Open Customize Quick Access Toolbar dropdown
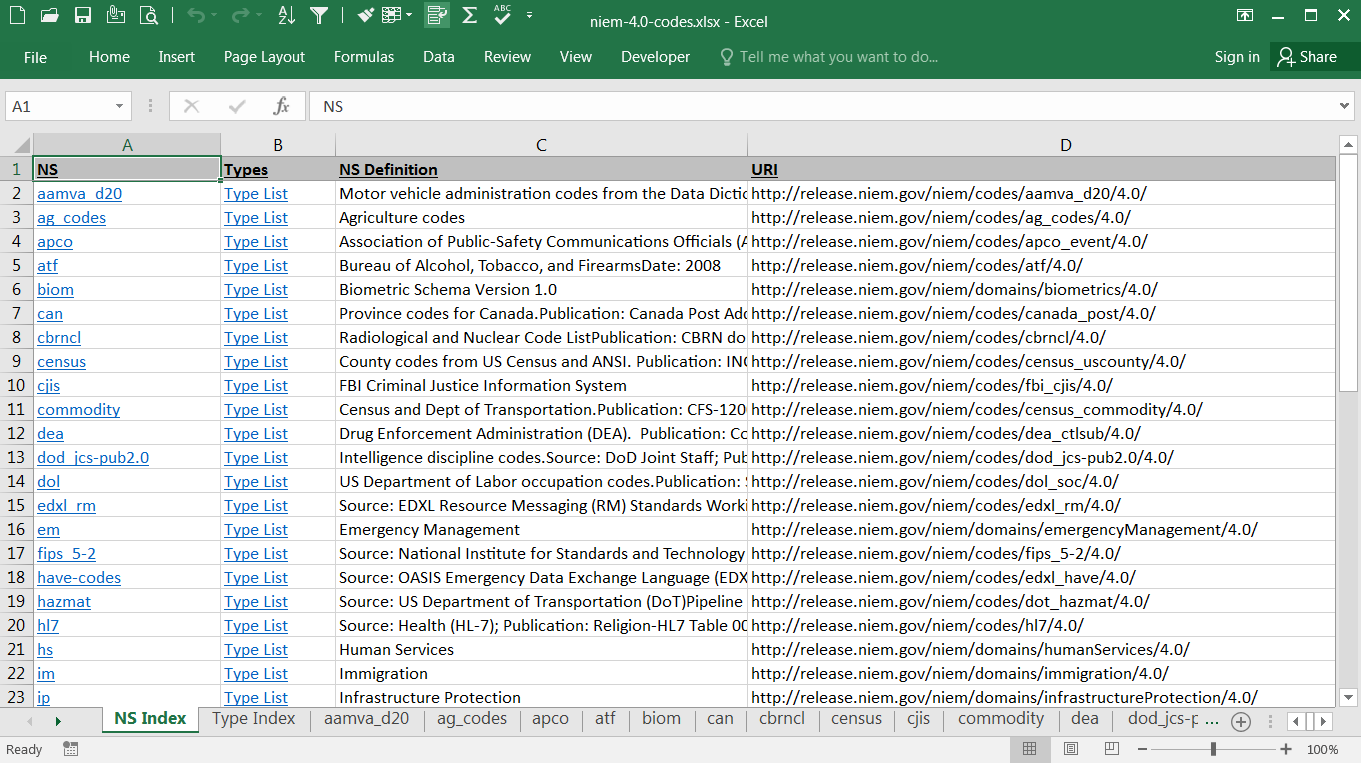 click(x=529, y=15)
